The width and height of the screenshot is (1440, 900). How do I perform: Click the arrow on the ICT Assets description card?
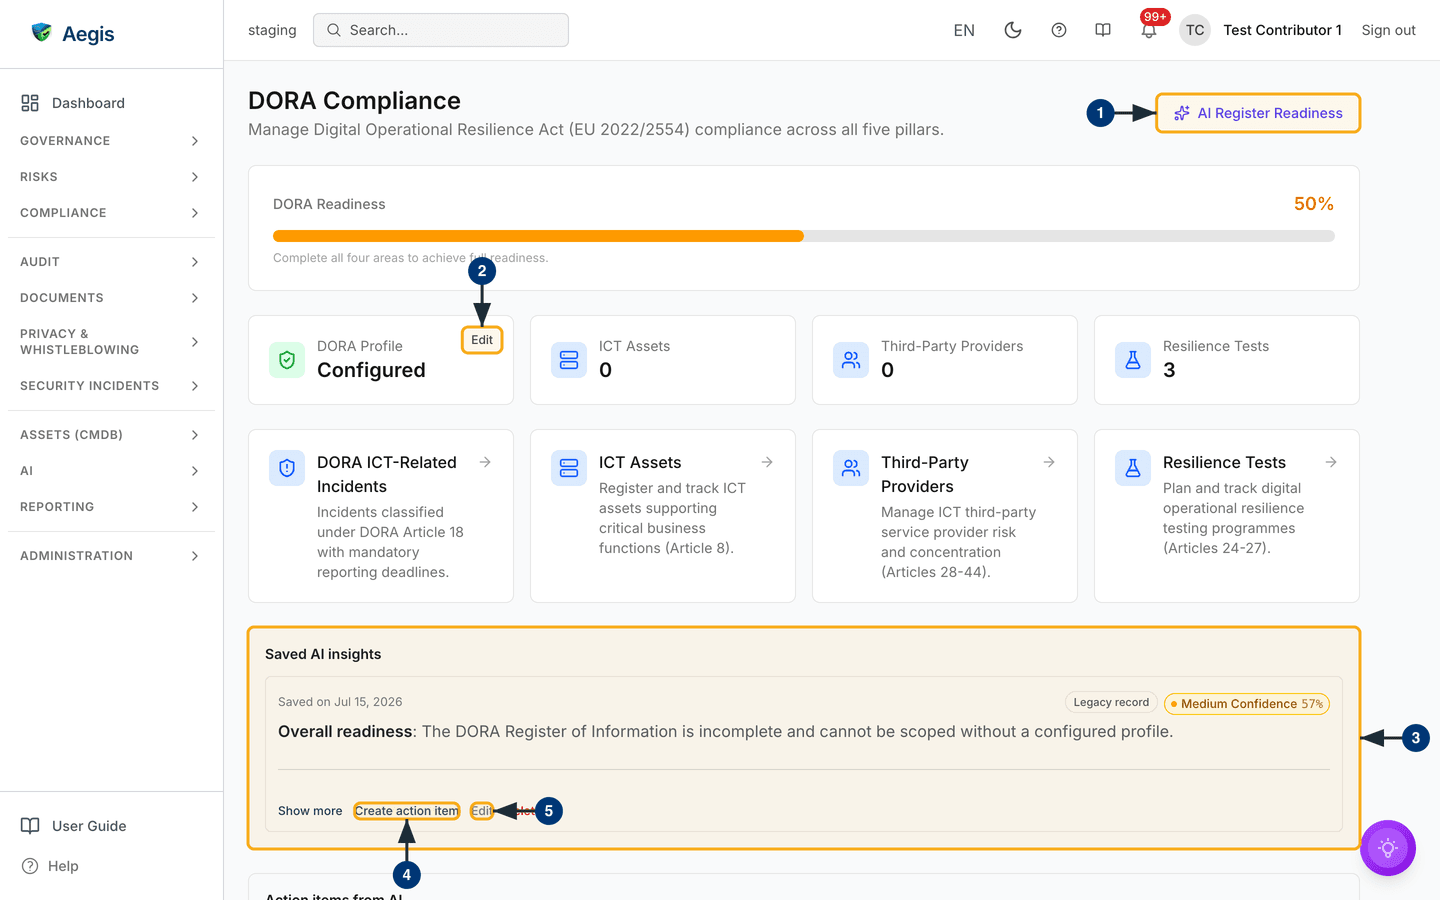pos(767,462)
